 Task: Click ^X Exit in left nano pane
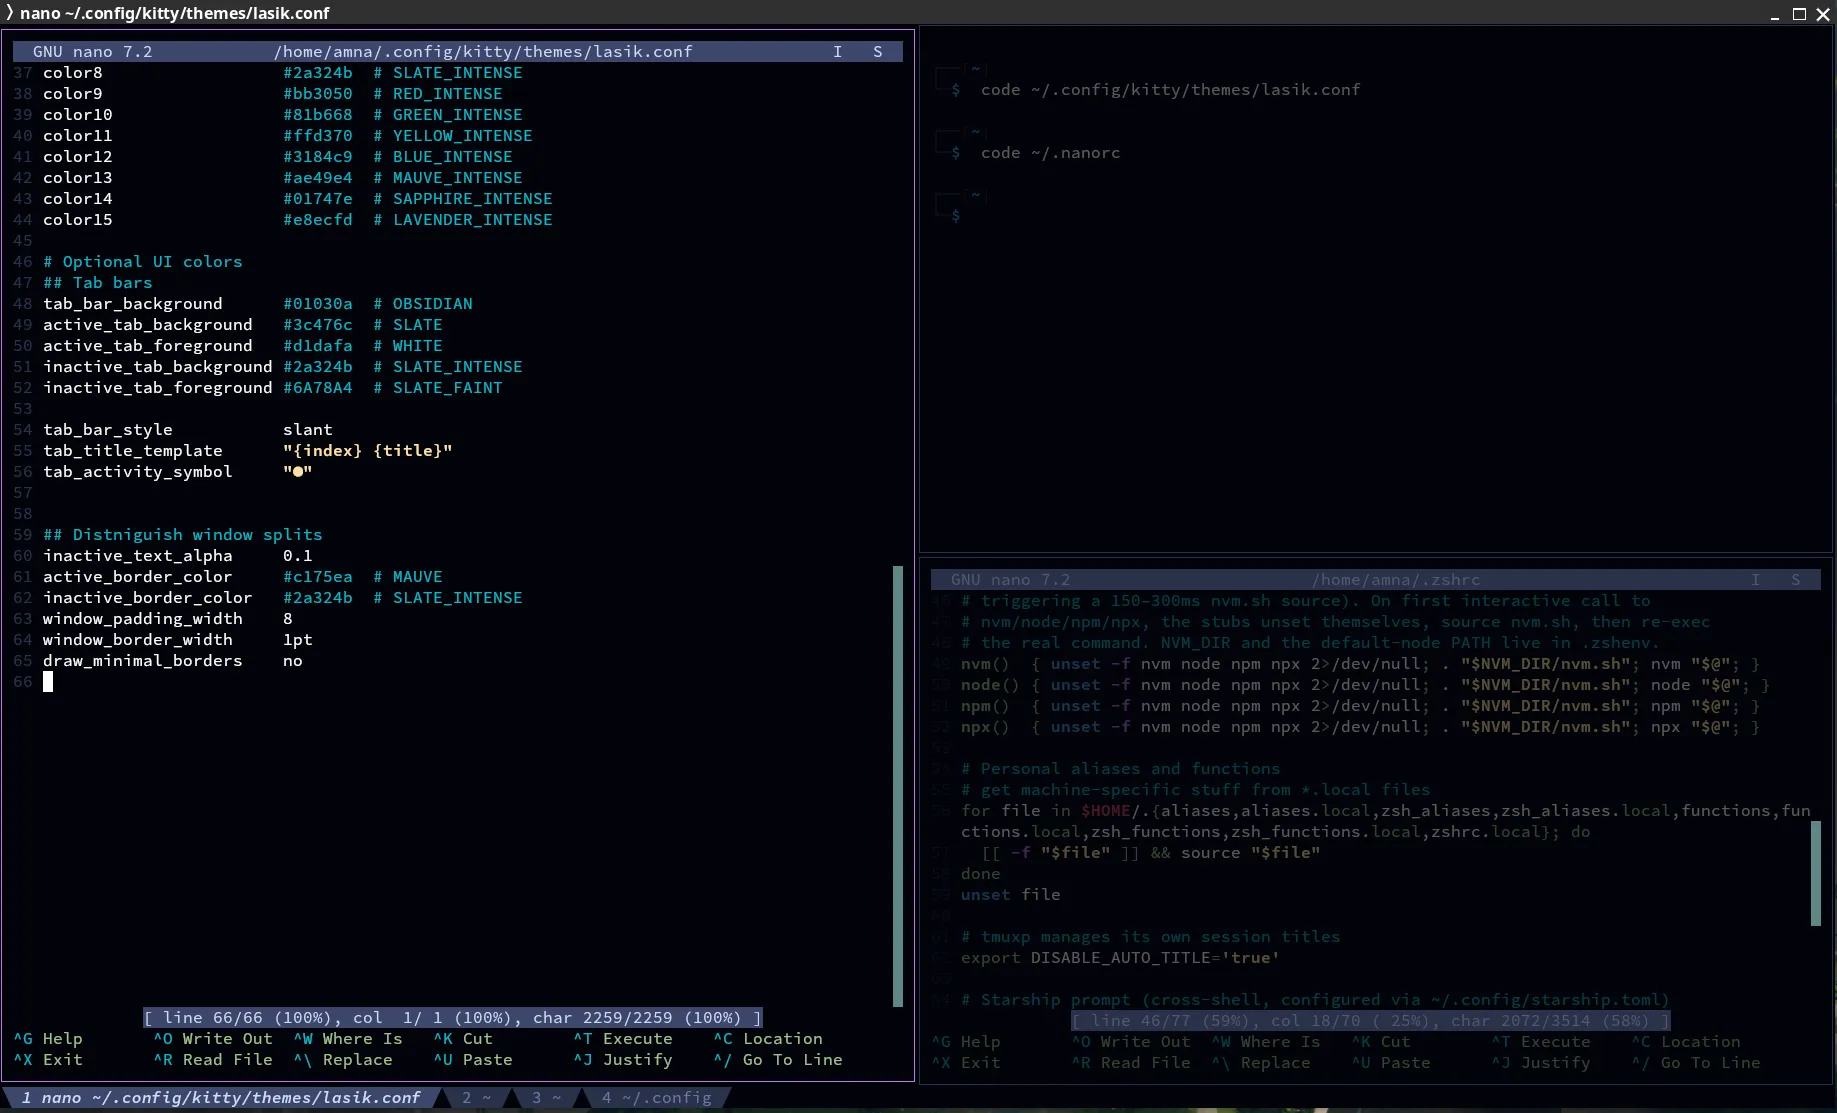point(48,1059)
